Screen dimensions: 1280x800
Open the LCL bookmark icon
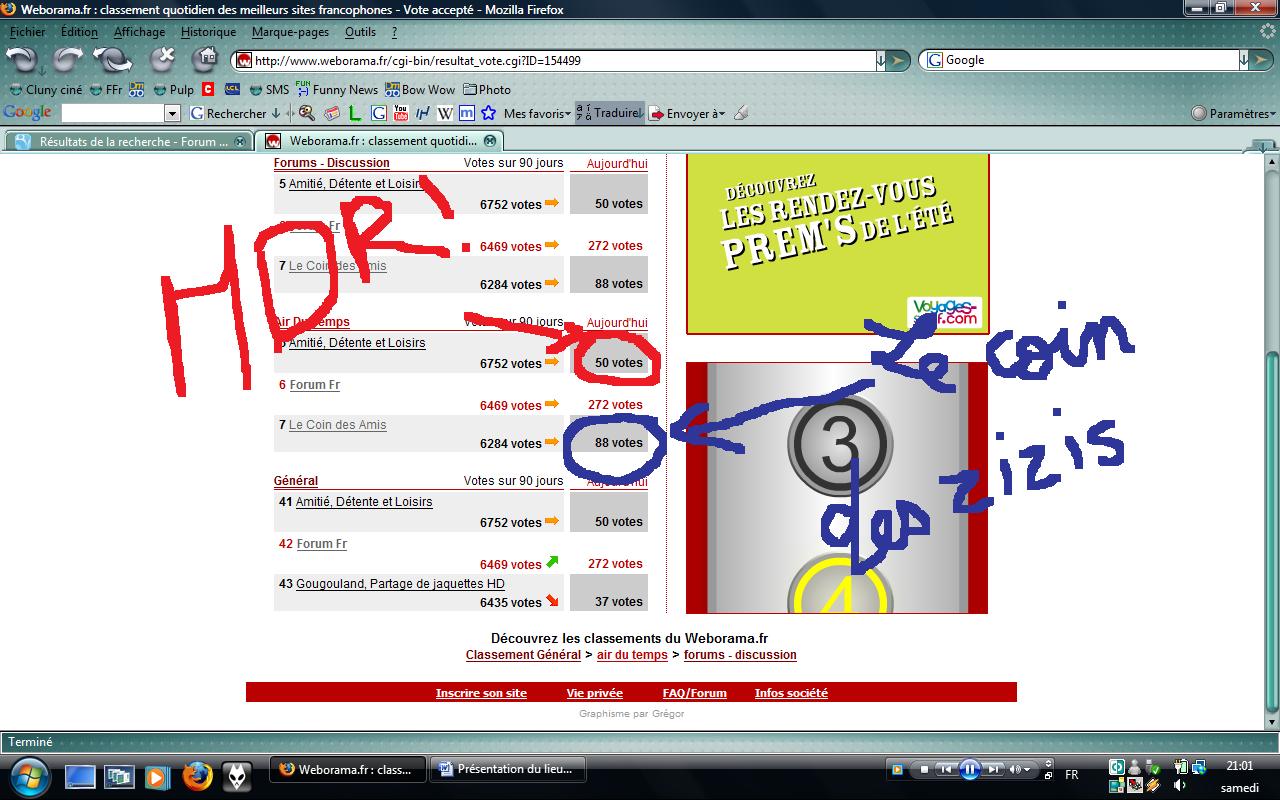pos(233,89)
